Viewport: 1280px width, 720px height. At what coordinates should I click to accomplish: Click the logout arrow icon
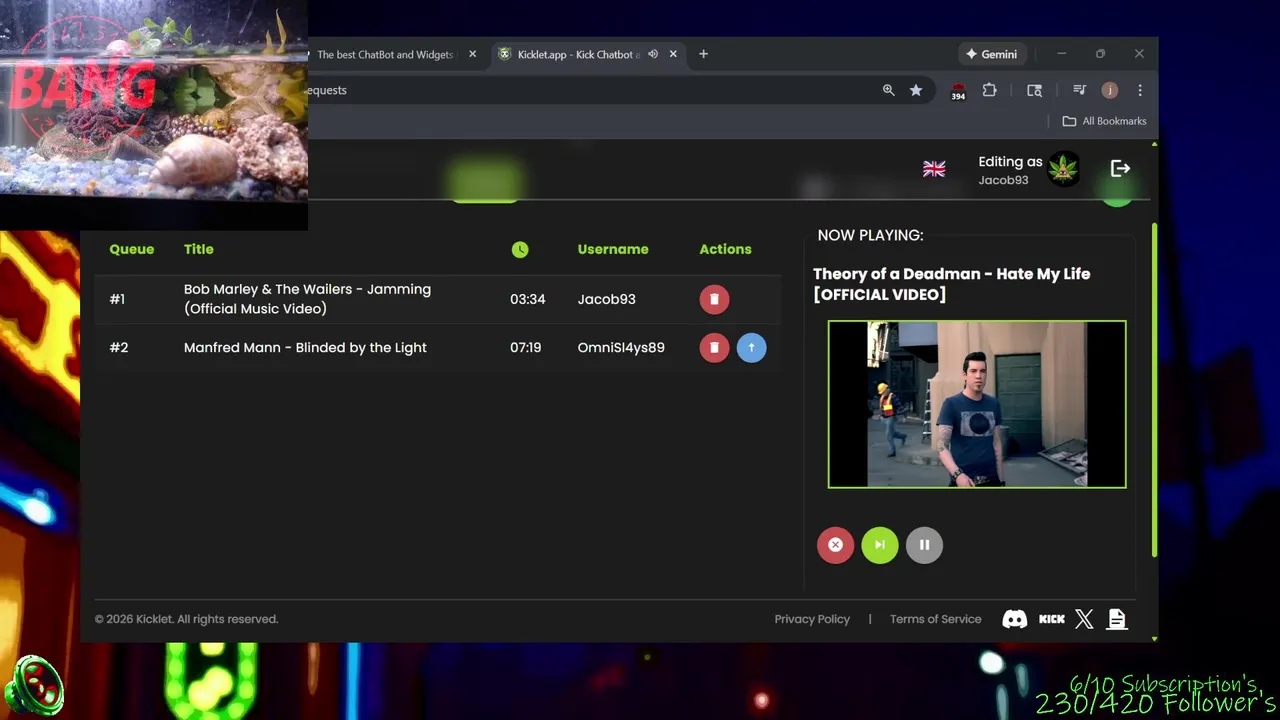pyautogui.click(x=1120, y=169)
